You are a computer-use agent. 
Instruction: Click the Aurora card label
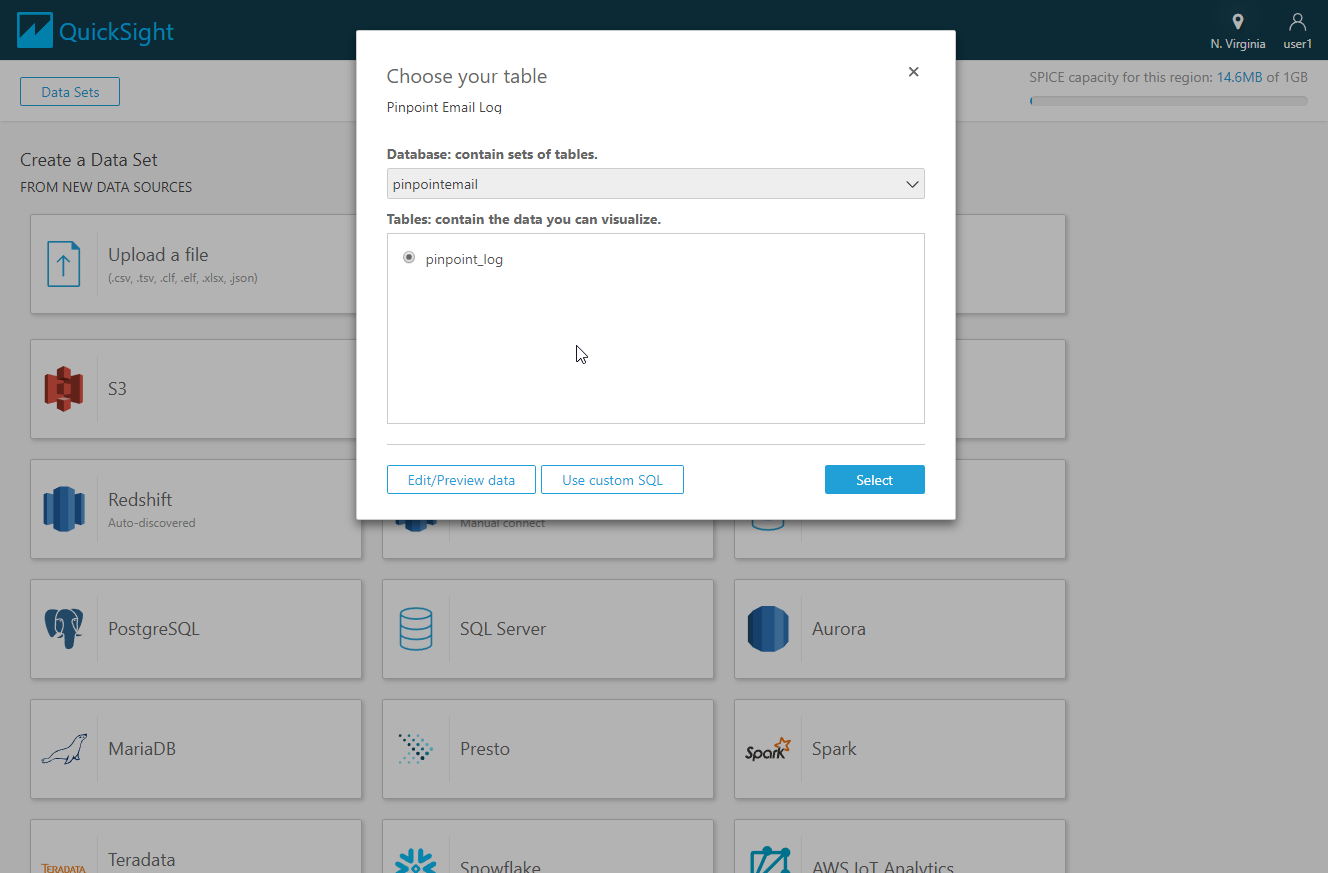pyautogui.click(x=839, y=629)
